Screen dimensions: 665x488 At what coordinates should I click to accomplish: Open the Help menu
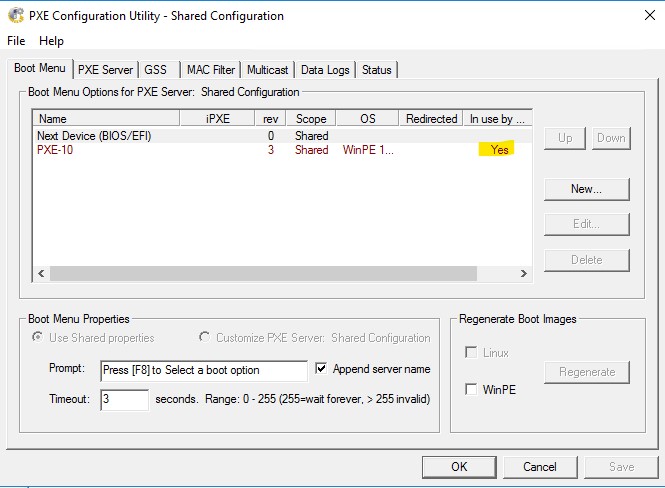coord(51,41)
